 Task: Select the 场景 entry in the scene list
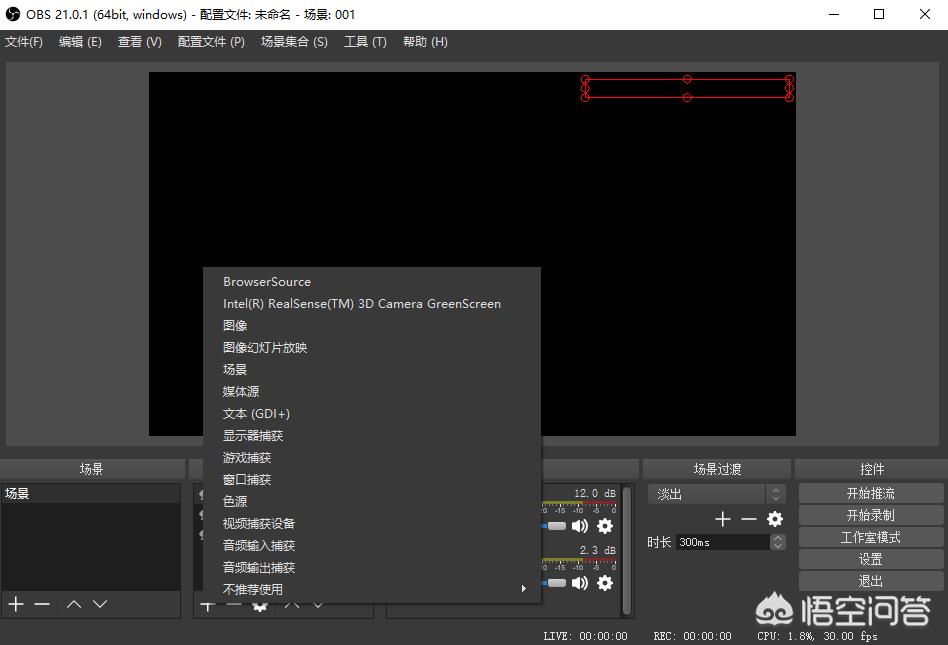91,493
